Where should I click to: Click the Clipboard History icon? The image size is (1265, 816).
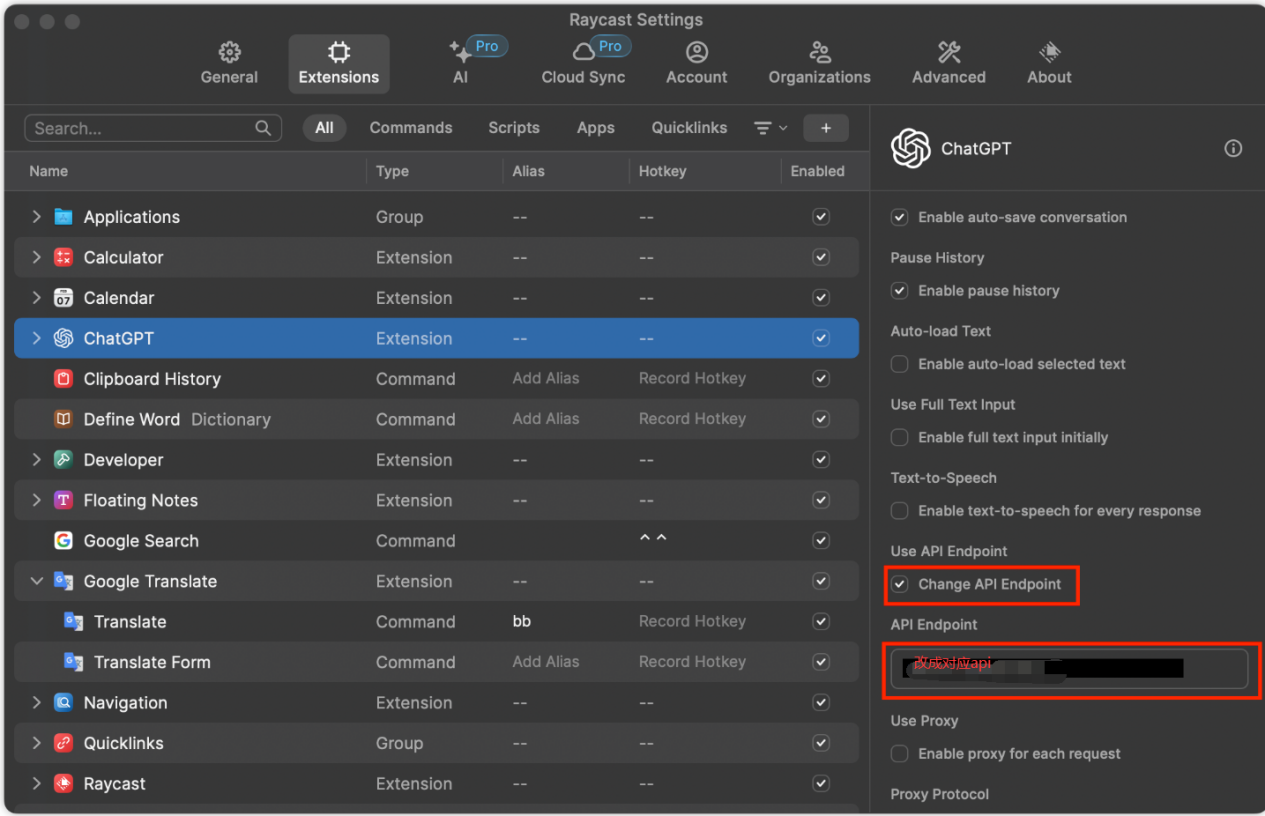[x=64, y=379]
